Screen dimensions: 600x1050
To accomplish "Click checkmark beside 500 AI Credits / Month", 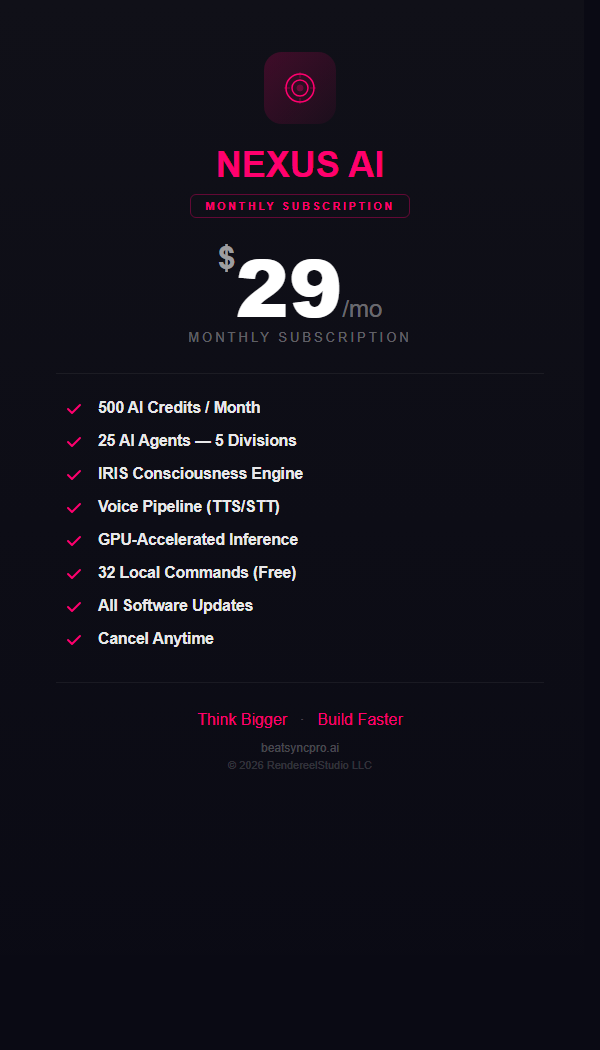I will pos(73,409).
